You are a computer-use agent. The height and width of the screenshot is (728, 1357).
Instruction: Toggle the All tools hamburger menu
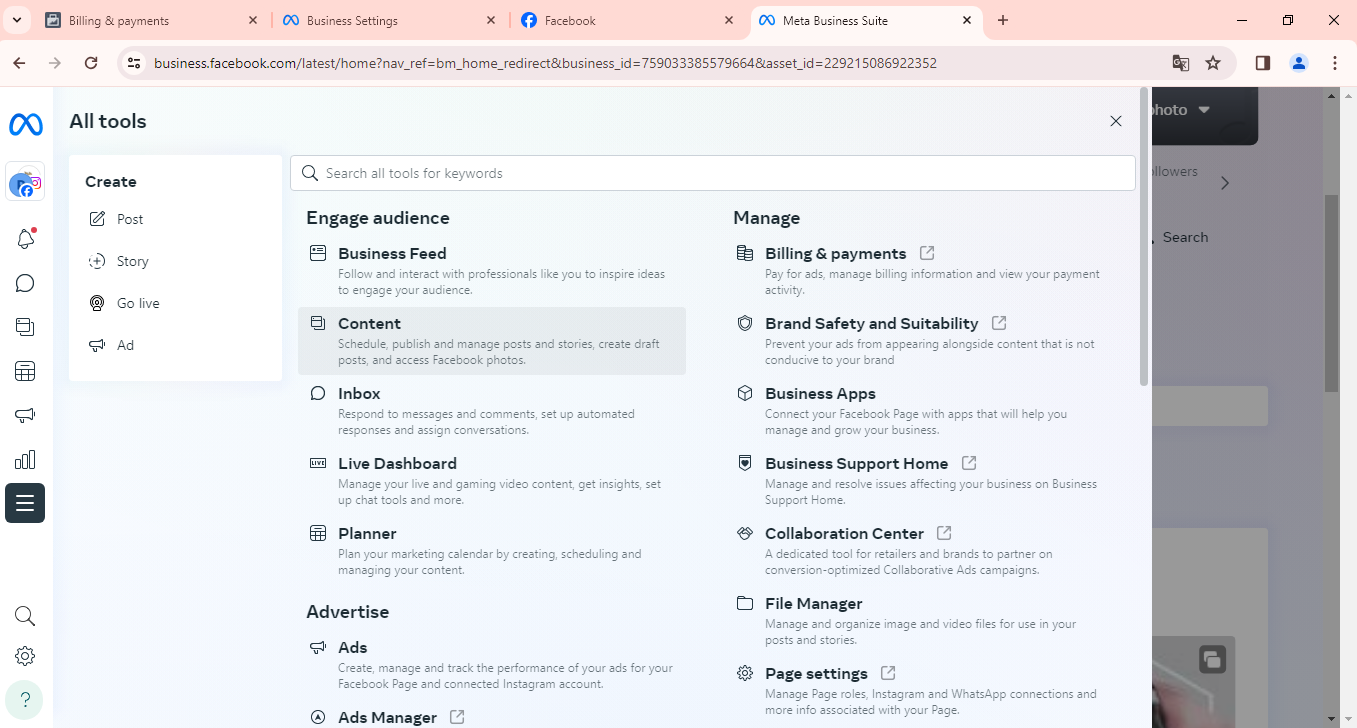coord(25,503)
